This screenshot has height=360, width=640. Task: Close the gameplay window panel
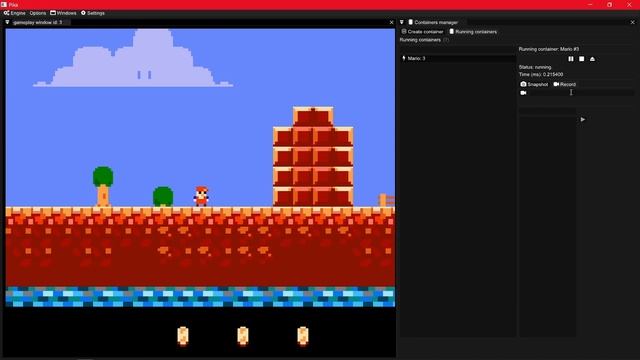391,22
